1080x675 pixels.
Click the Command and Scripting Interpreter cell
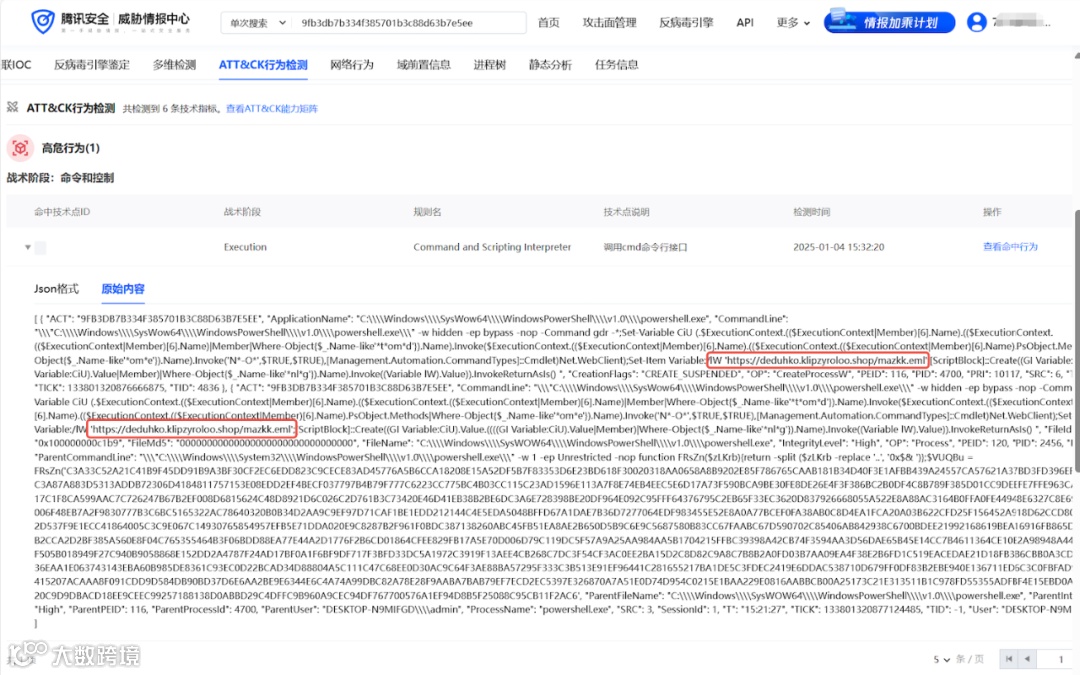pos(492,247)
